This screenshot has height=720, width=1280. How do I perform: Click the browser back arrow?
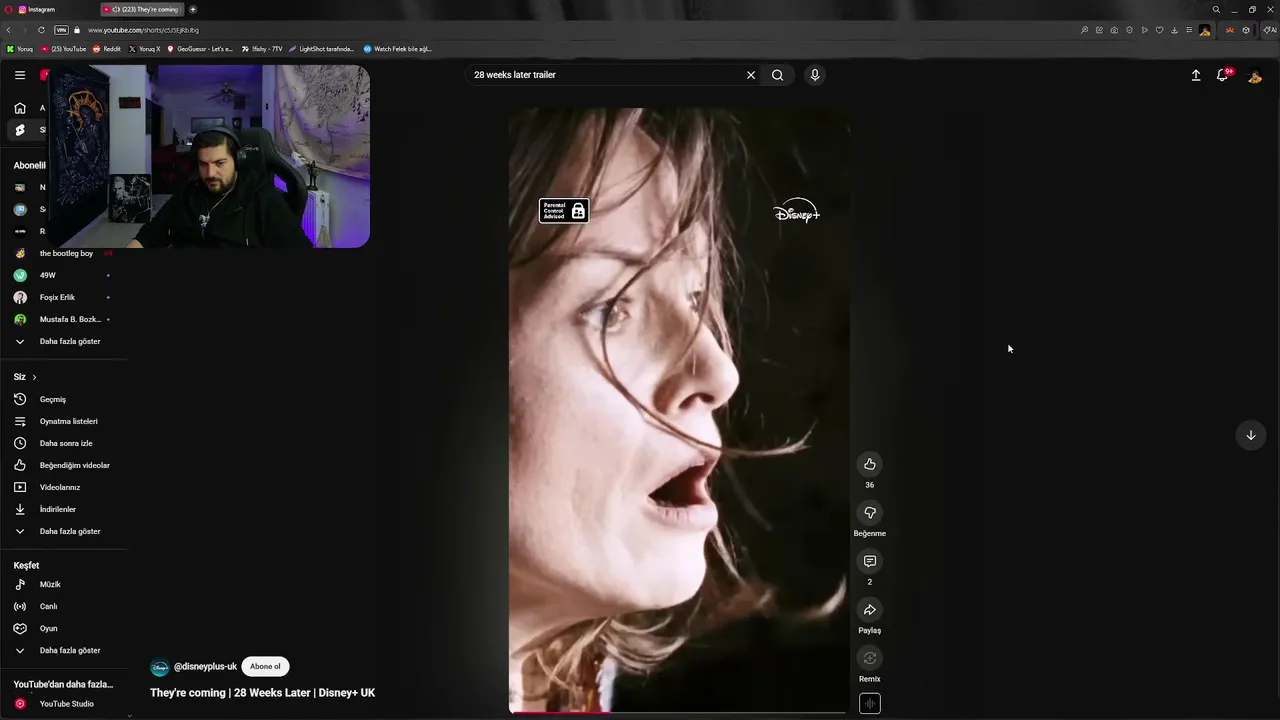coord(9,30)
